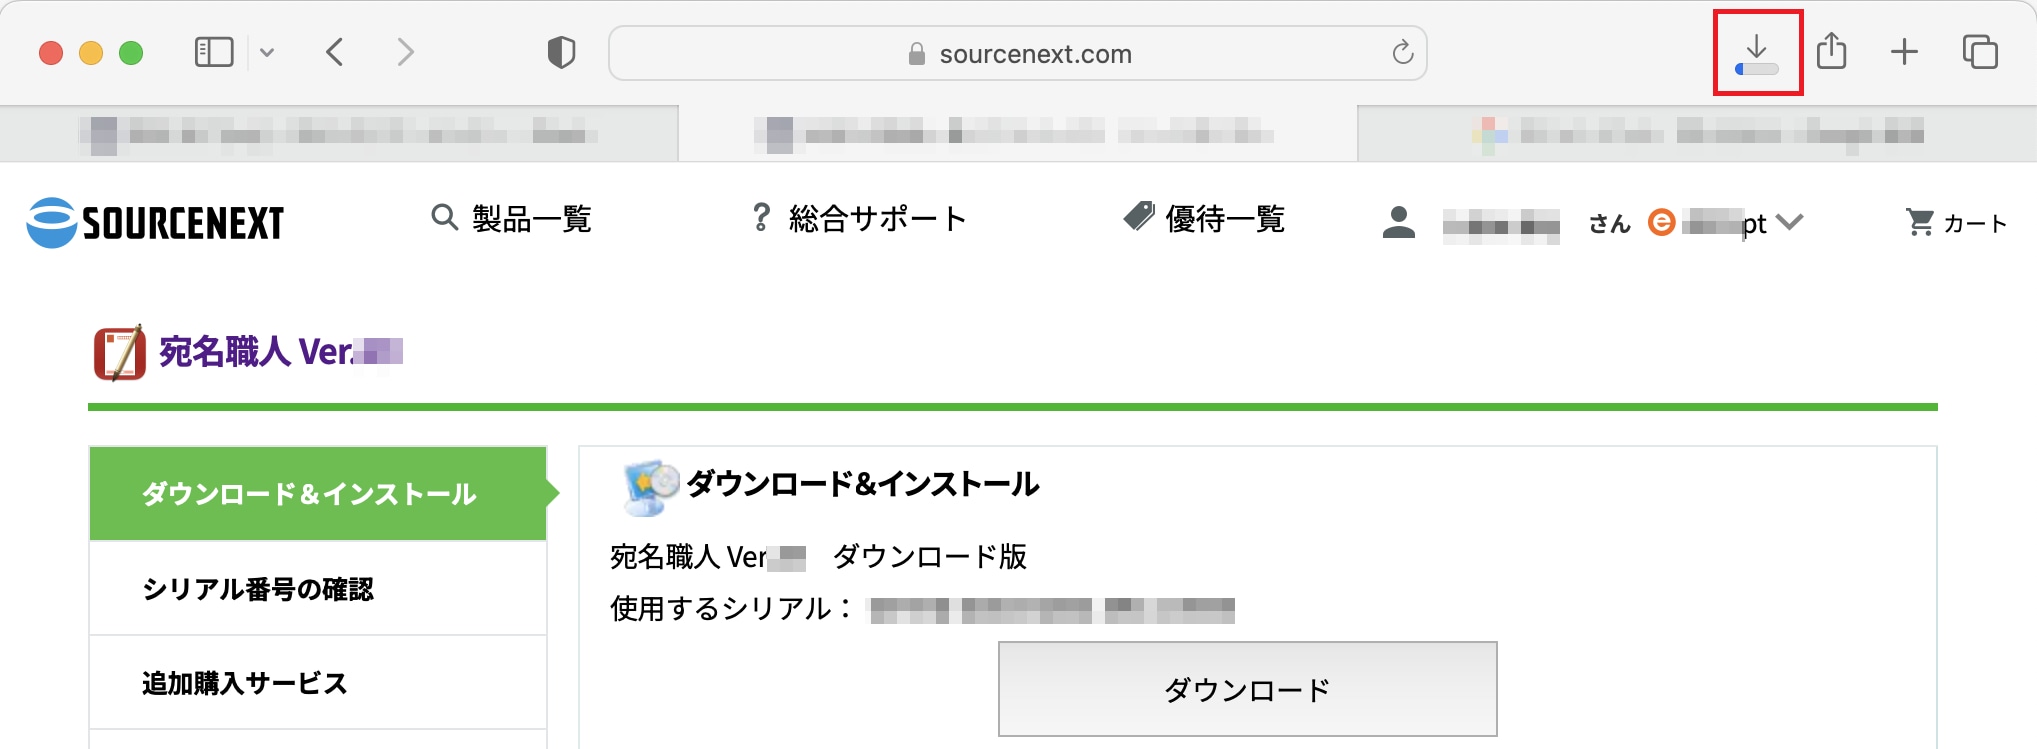The height and width of the screenshot is (749, 2037).
Task: Open Safari downloads list icon
Action: tap(1757, 53)
